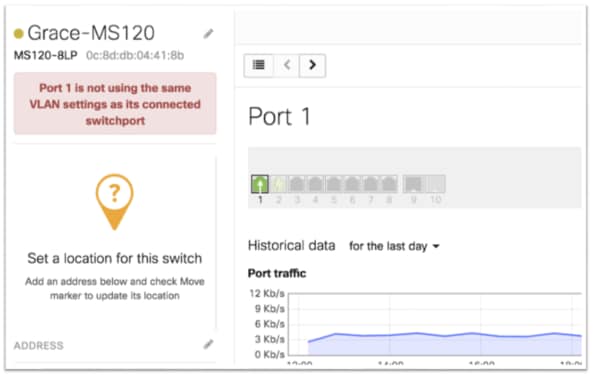Open the "for the last day" time range dropdown
This screenshot has width=600, height=378.
[394, 246]
